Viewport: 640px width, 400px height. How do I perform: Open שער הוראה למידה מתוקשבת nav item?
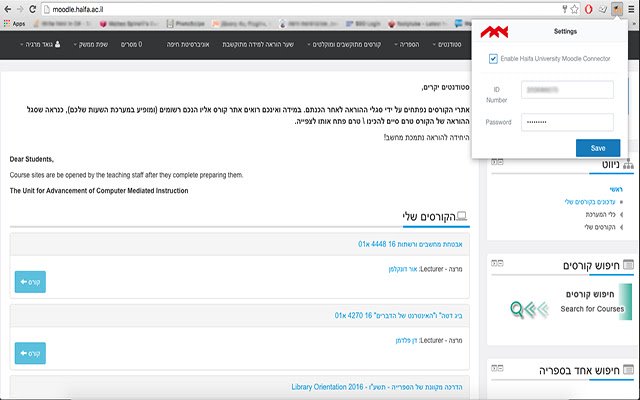click(x=258, y=44)
